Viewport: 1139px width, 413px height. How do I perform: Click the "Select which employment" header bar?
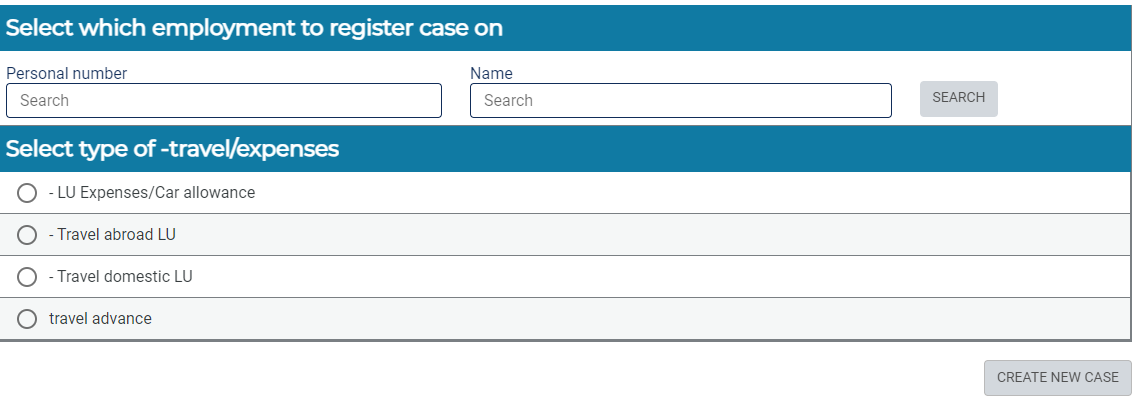coord(254,28)
